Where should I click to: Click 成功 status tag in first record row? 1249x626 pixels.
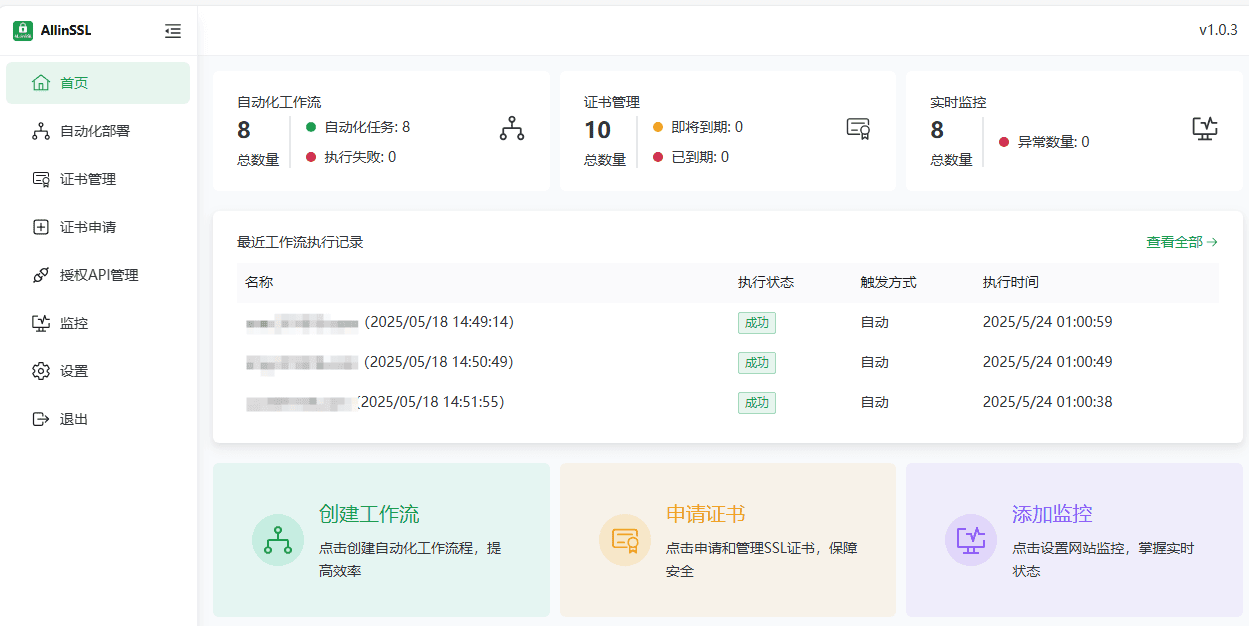point(757,322)
